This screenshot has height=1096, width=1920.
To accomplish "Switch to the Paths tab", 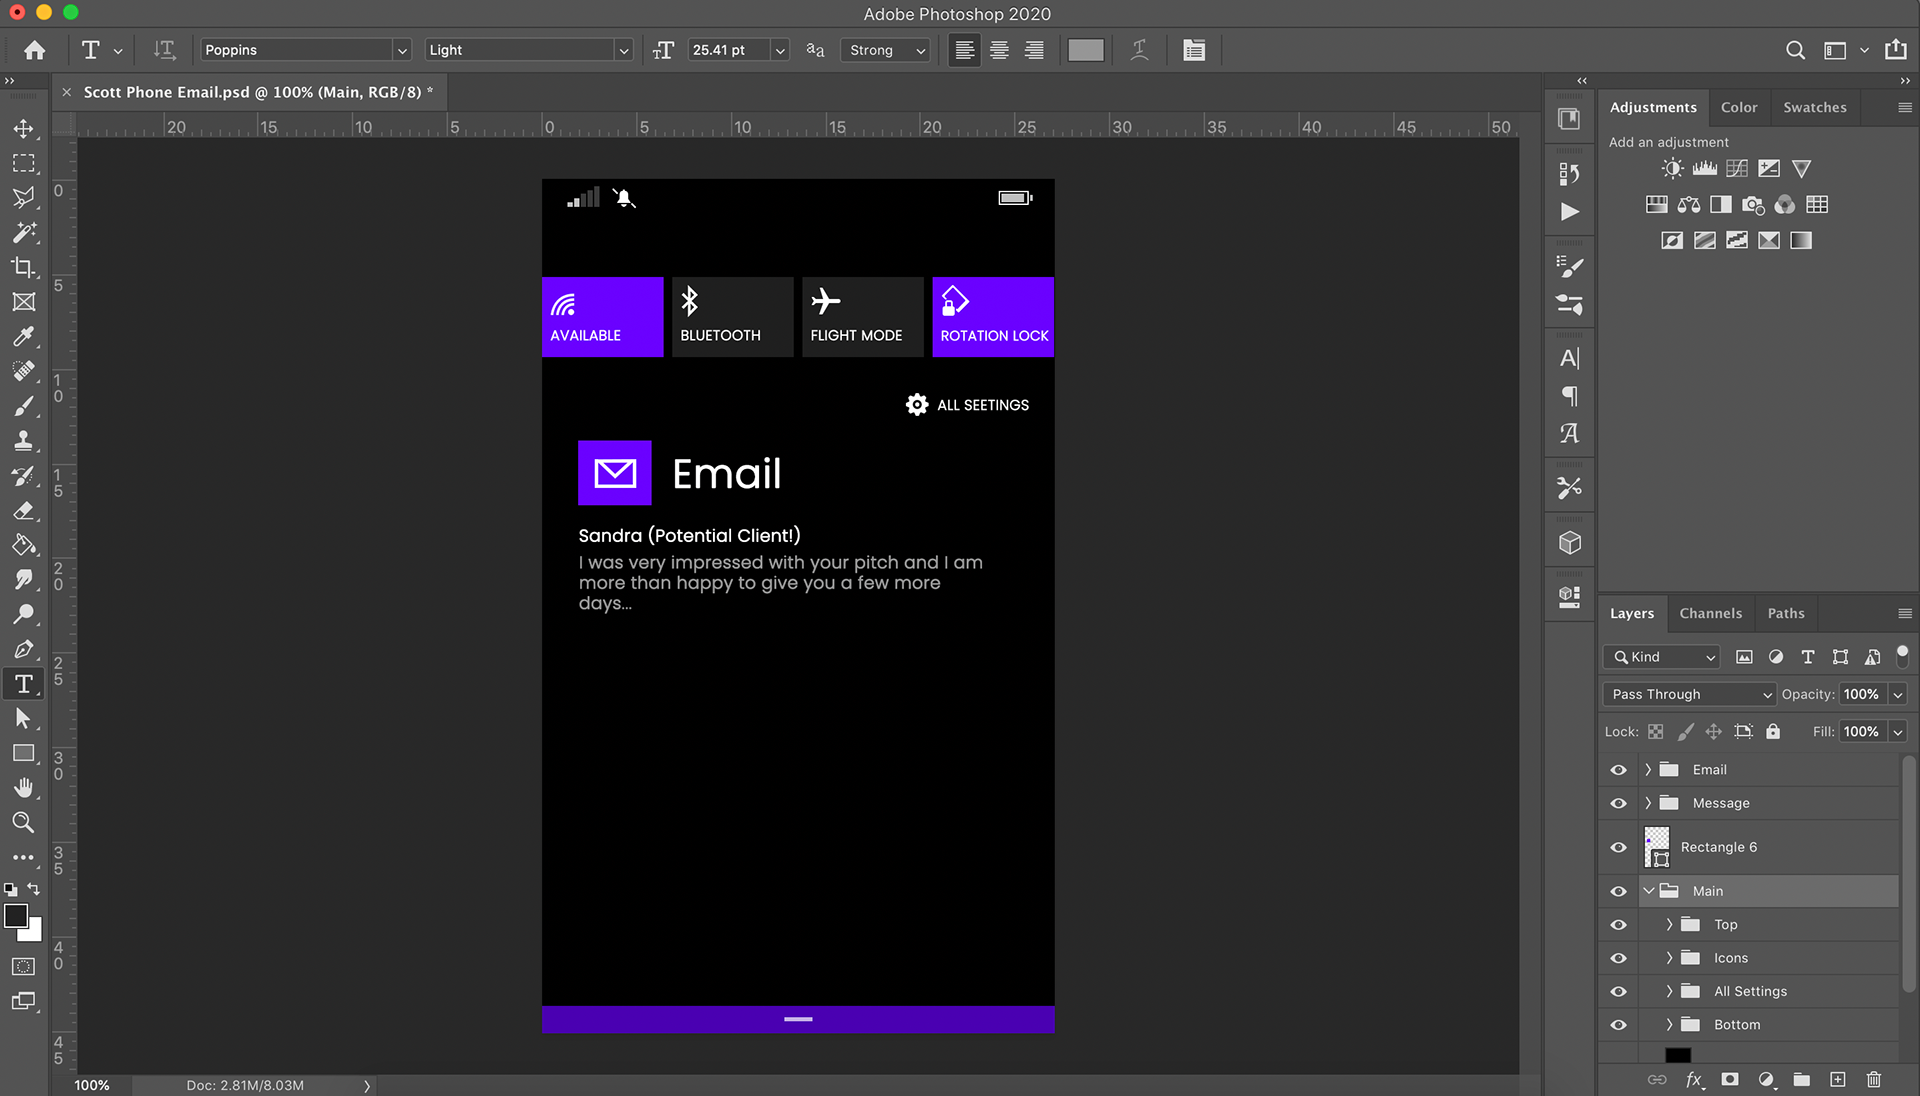I will click(x=1785, y=613).
